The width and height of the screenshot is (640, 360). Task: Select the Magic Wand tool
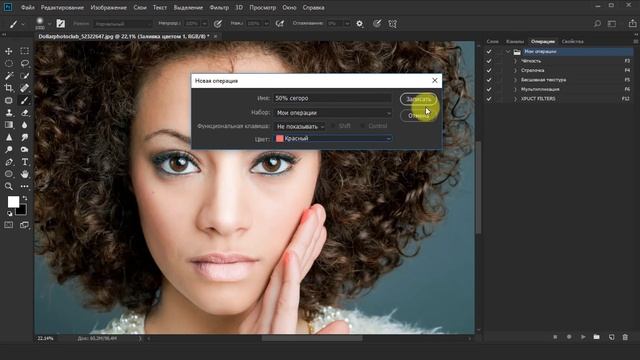click(x=9, y=76)
